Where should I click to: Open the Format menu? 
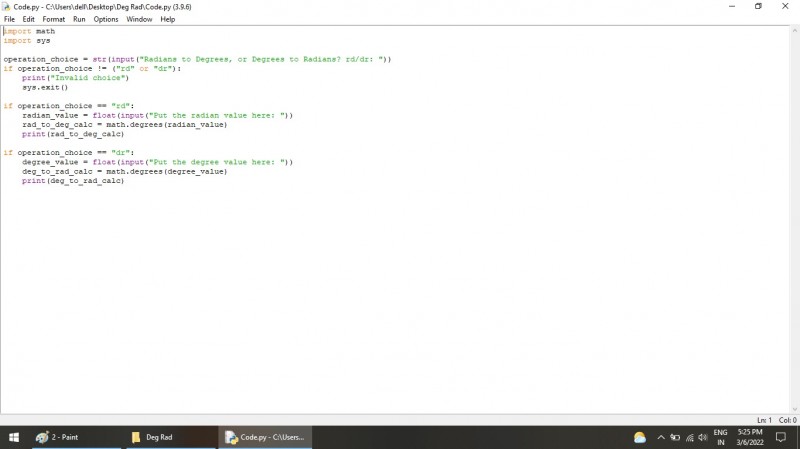pyautogui.click(x=54, y=19)
